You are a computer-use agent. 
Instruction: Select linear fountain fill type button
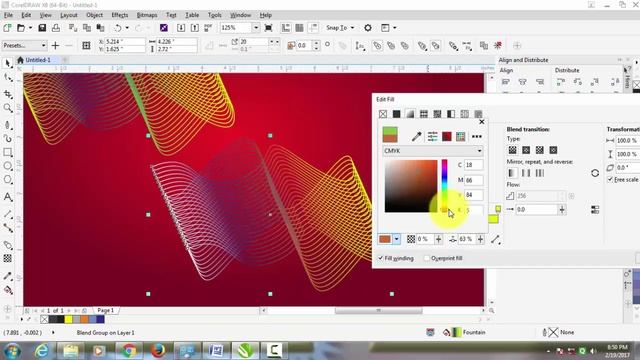pyautogui.click(x=512, y=150)
